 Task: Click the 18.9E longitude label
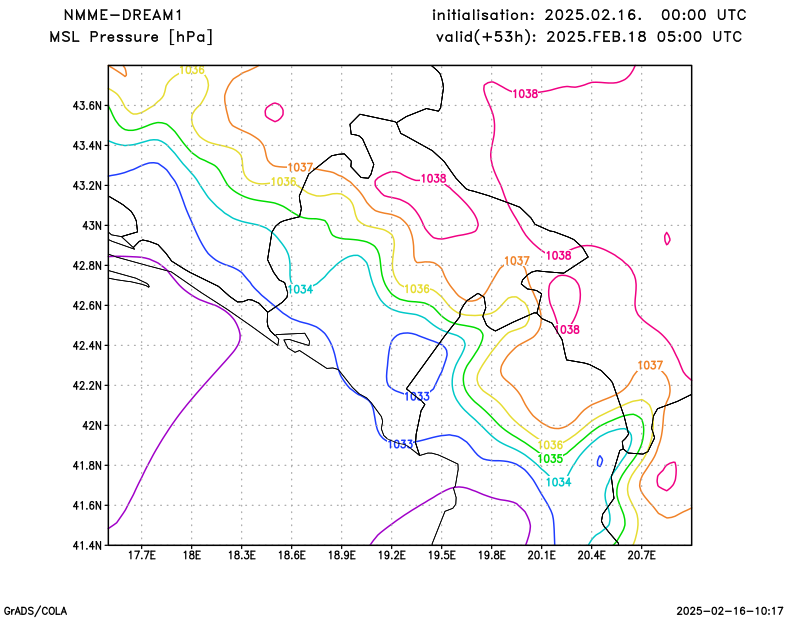[x=341, y=555]
